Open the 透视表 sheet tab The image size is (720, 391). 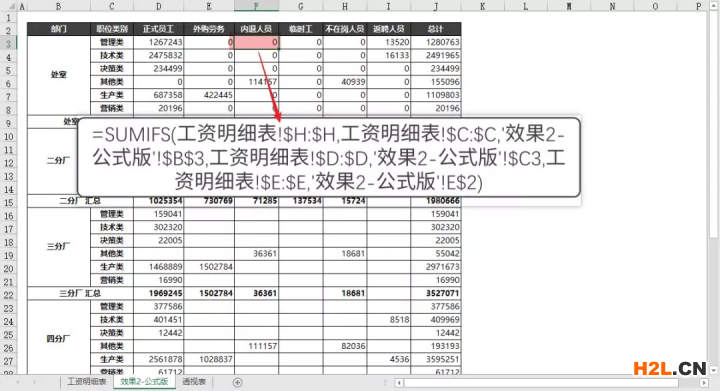[194, 382]
